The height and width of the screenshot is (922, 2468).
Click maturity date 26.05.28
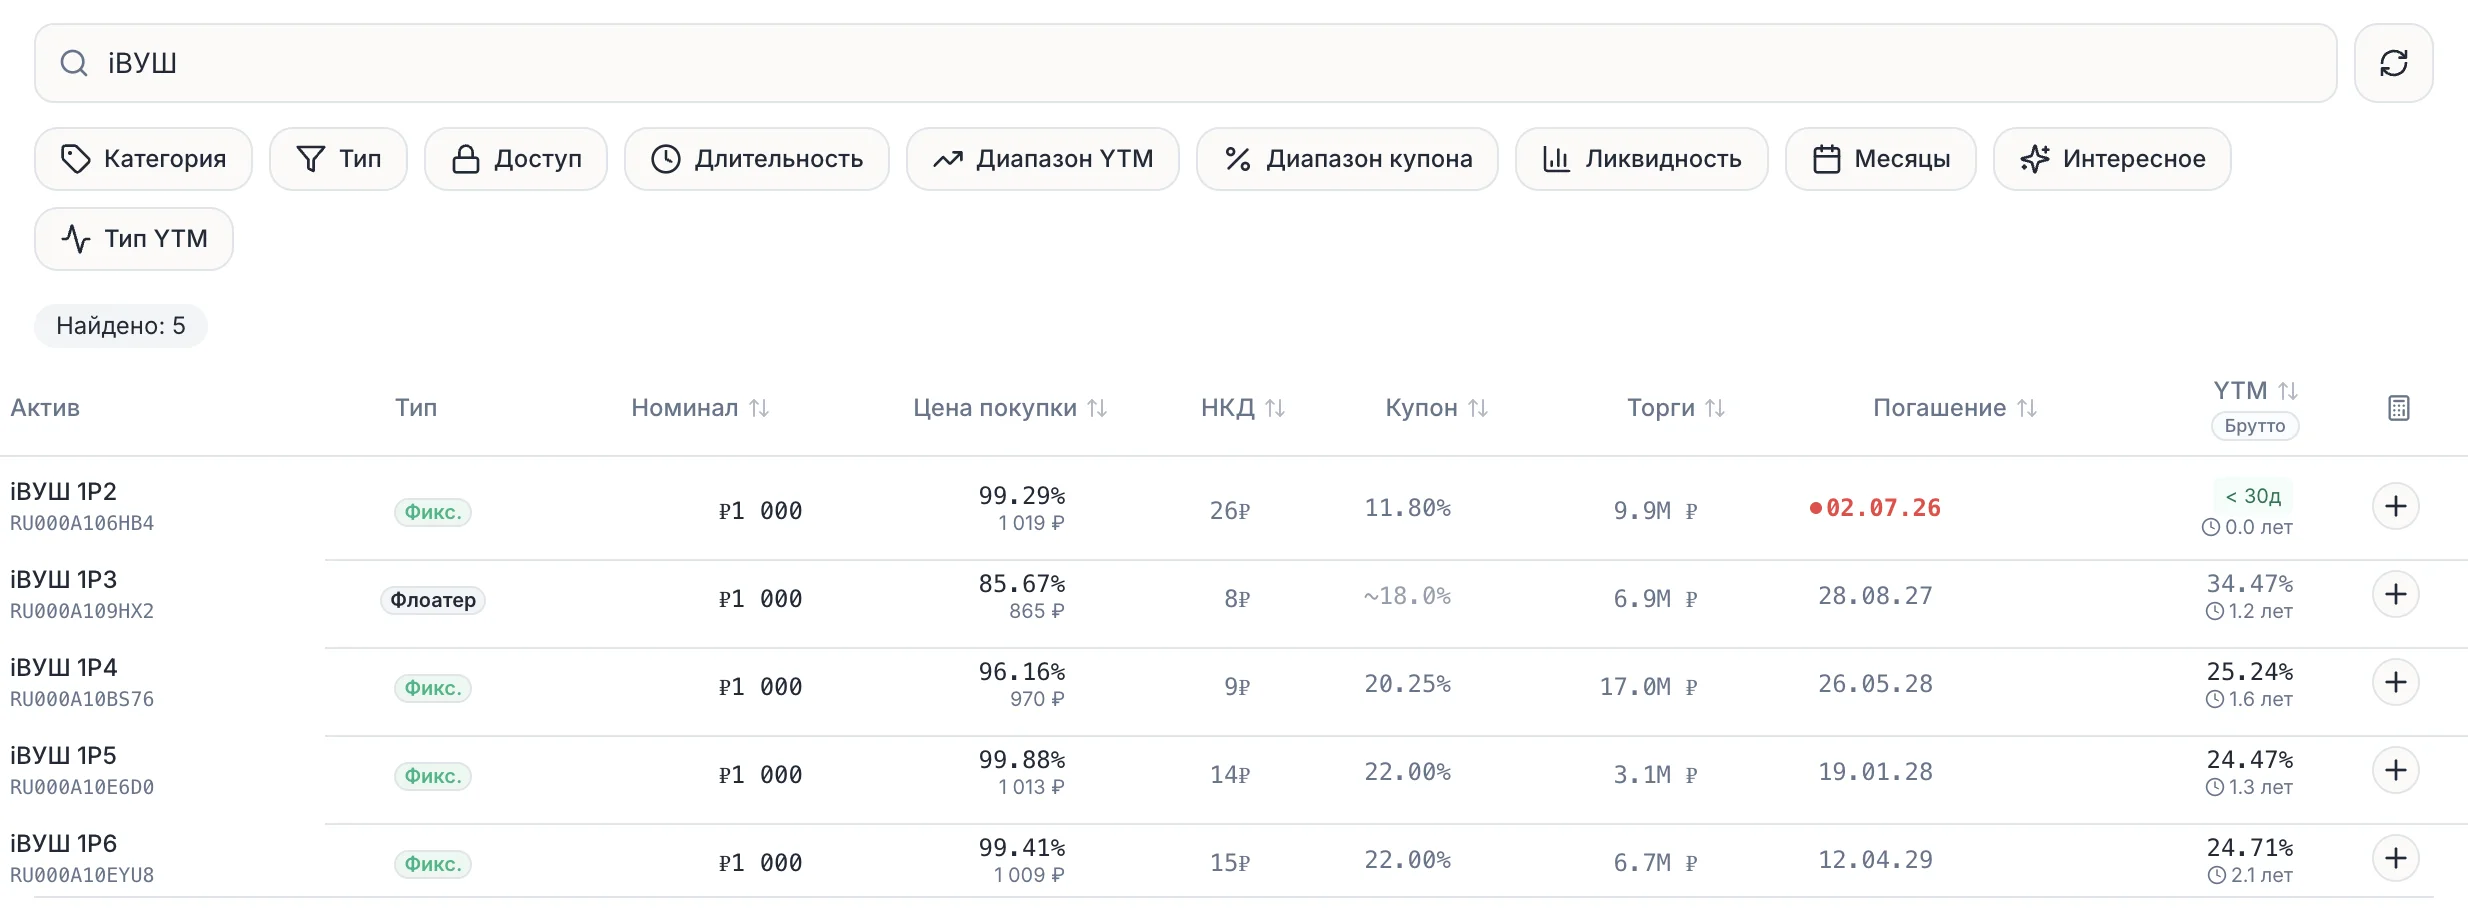click(1875, 684)
